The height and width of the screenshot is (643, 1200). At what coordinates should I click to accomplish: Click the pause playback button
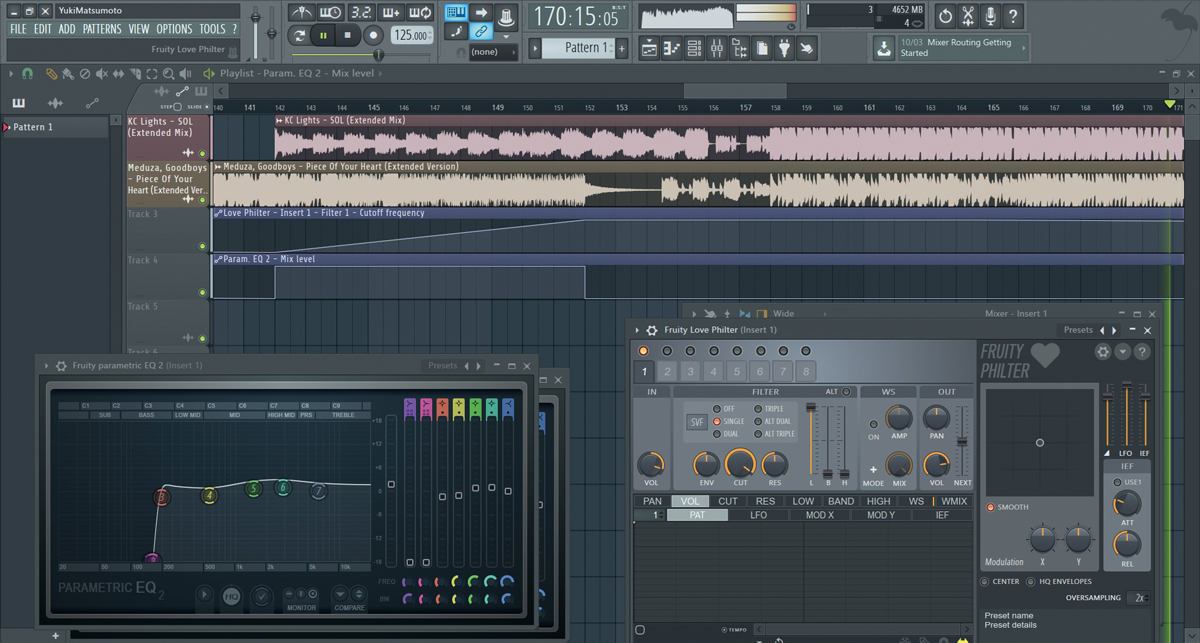323,35
